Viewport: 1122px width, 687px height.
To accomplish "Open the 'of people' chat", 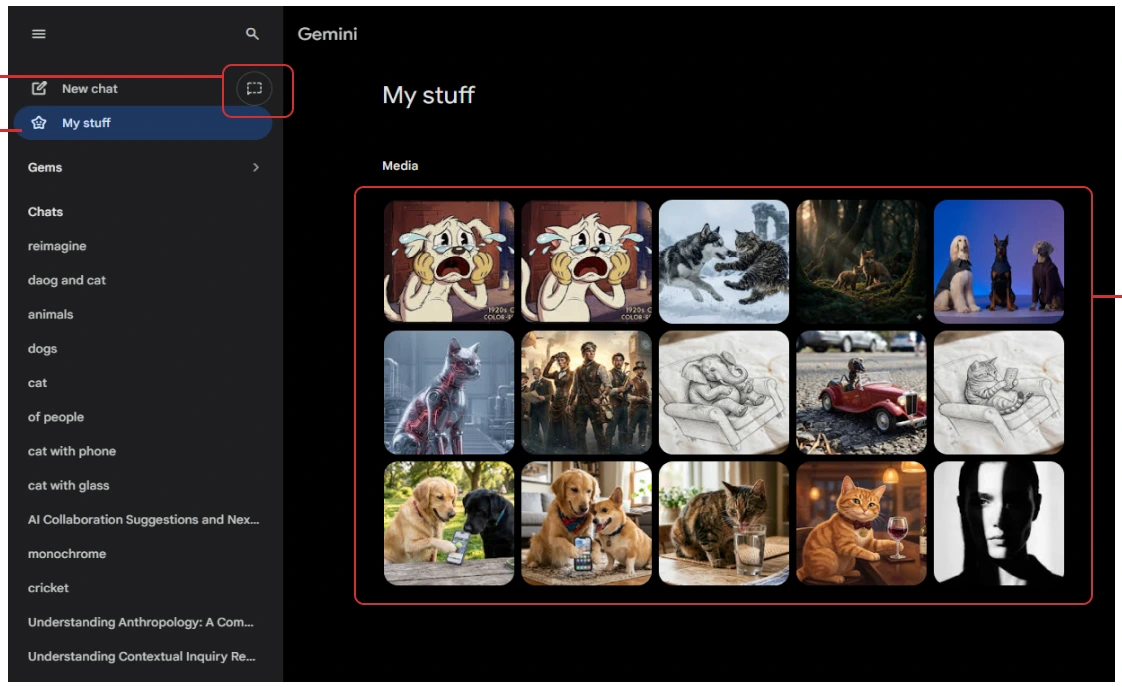I will 56,417.
